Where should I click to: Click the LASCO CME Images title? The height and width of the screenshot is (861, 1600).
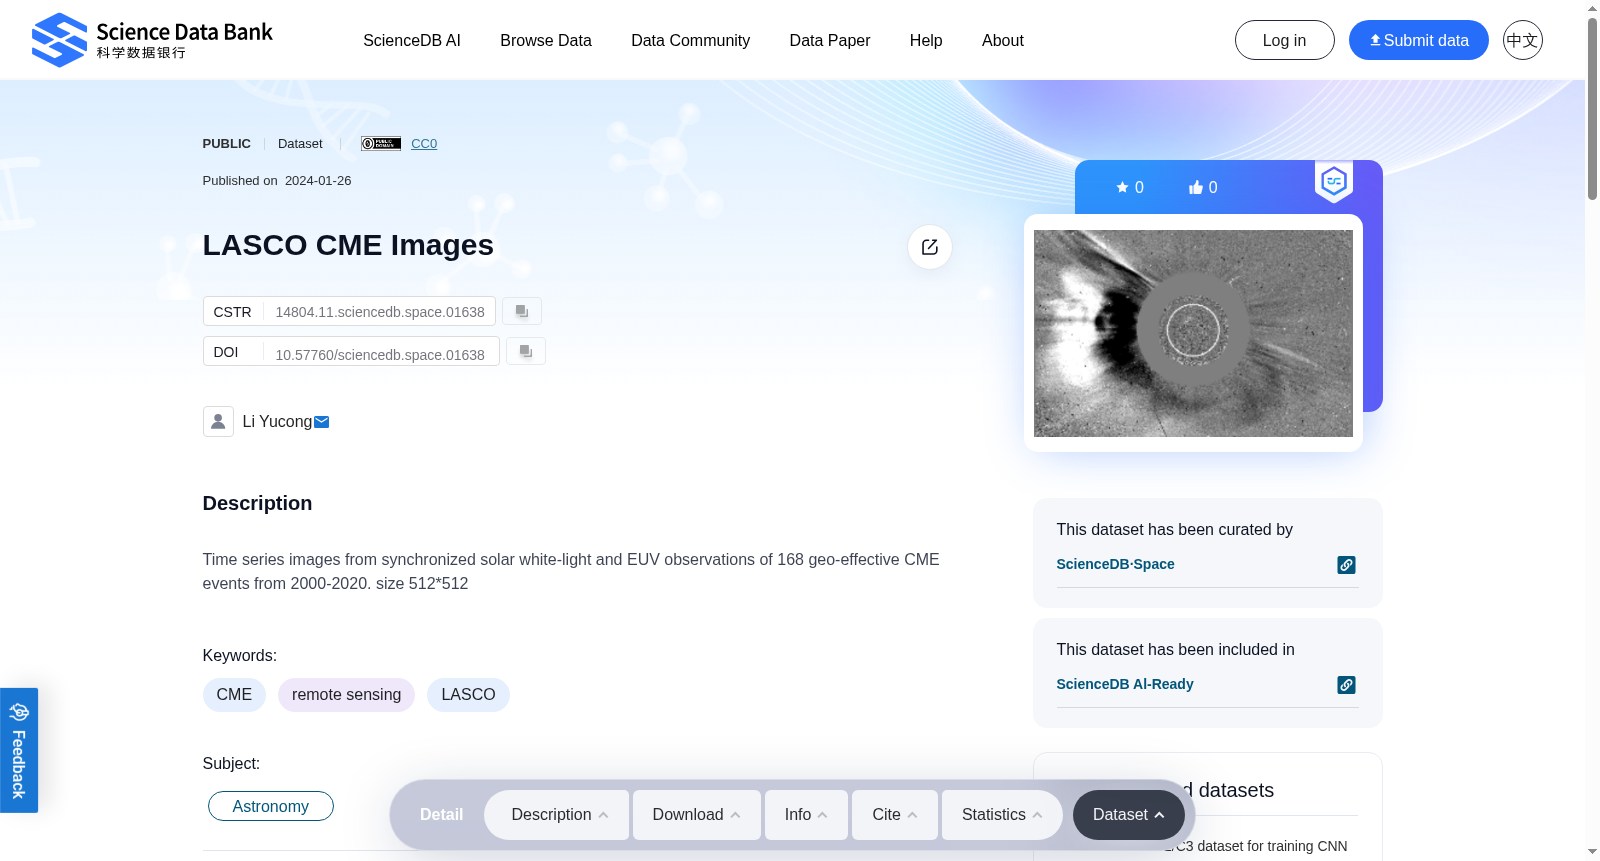(348, 245)
